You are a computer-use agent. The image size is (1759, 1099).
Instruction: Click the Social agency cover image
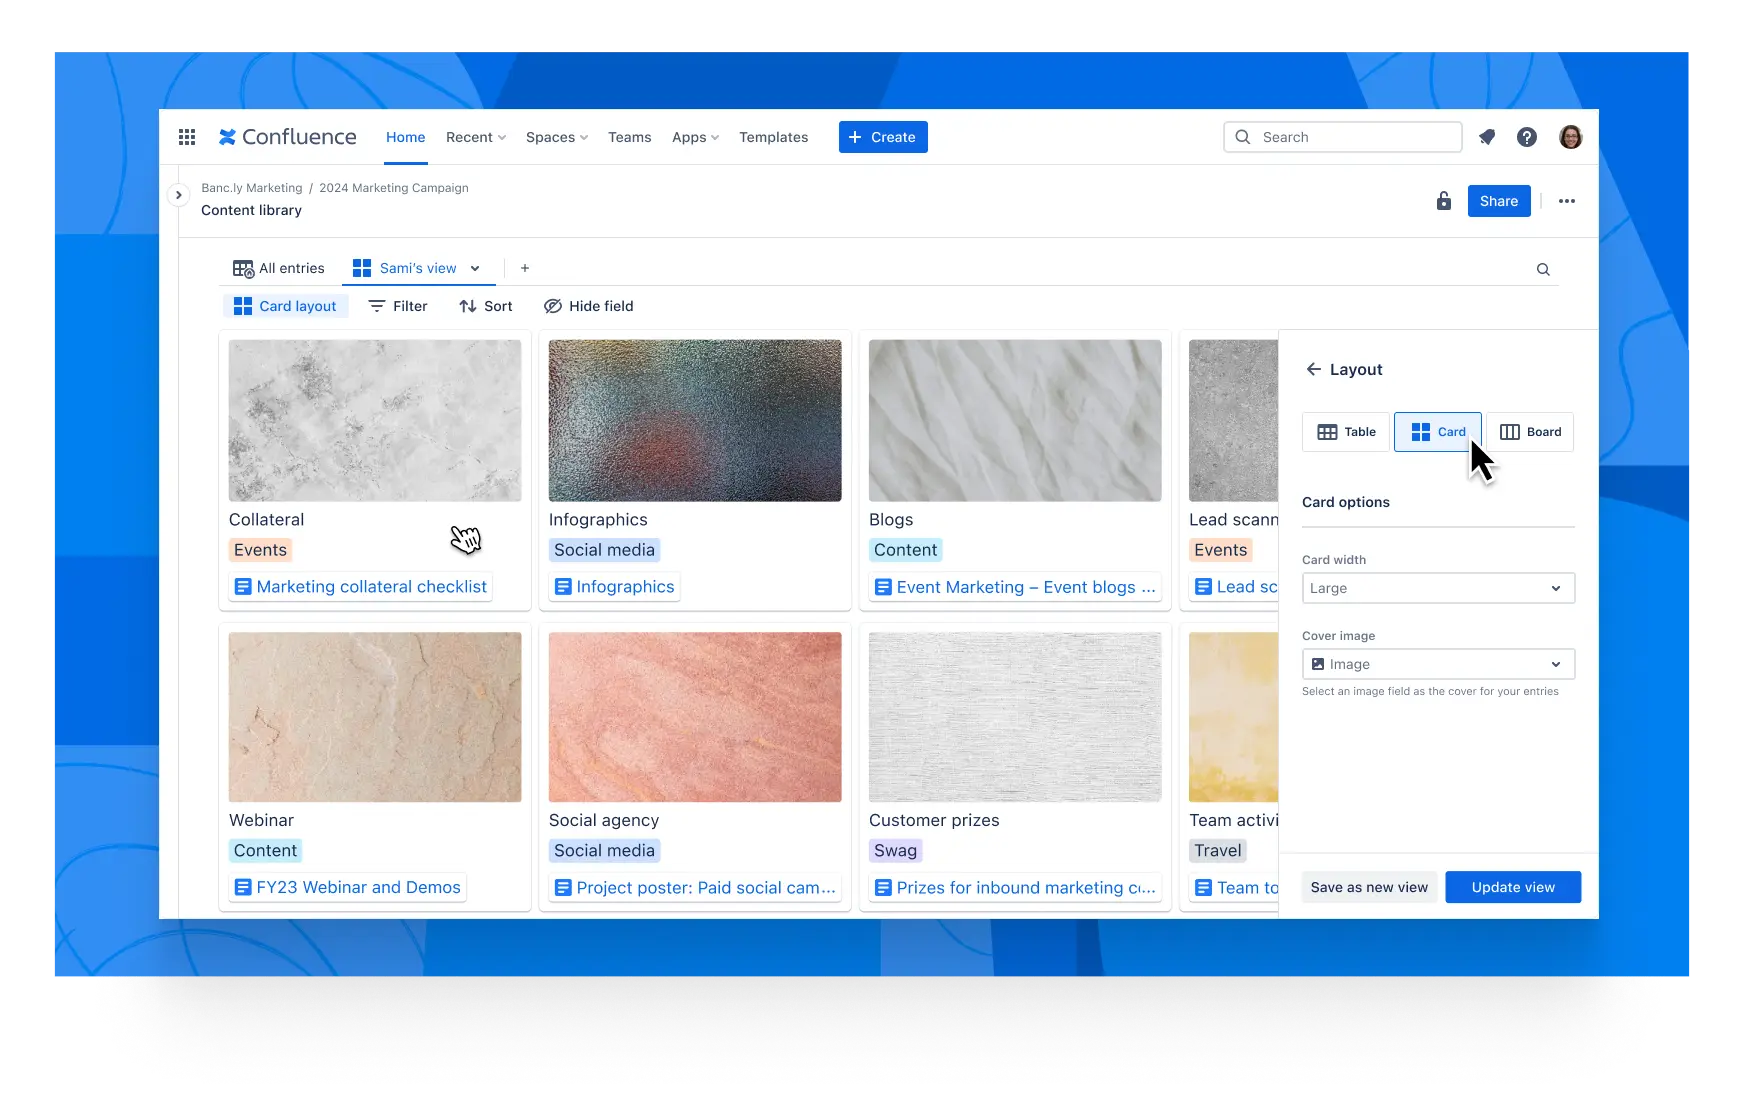pyautogui.click(x=695, y=717)
